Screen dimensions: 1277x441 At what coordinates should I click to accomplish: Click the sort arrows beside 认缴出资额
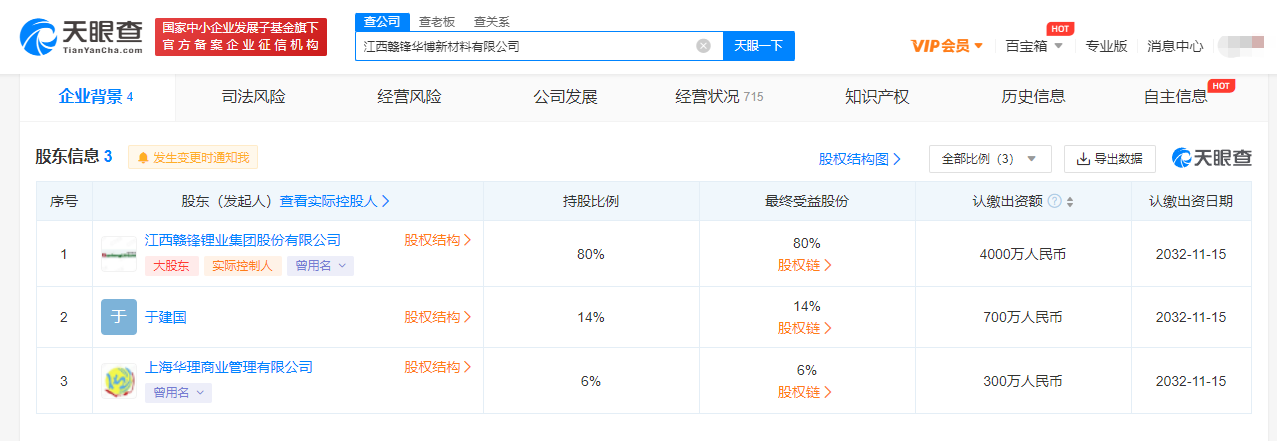(1070, 201)
